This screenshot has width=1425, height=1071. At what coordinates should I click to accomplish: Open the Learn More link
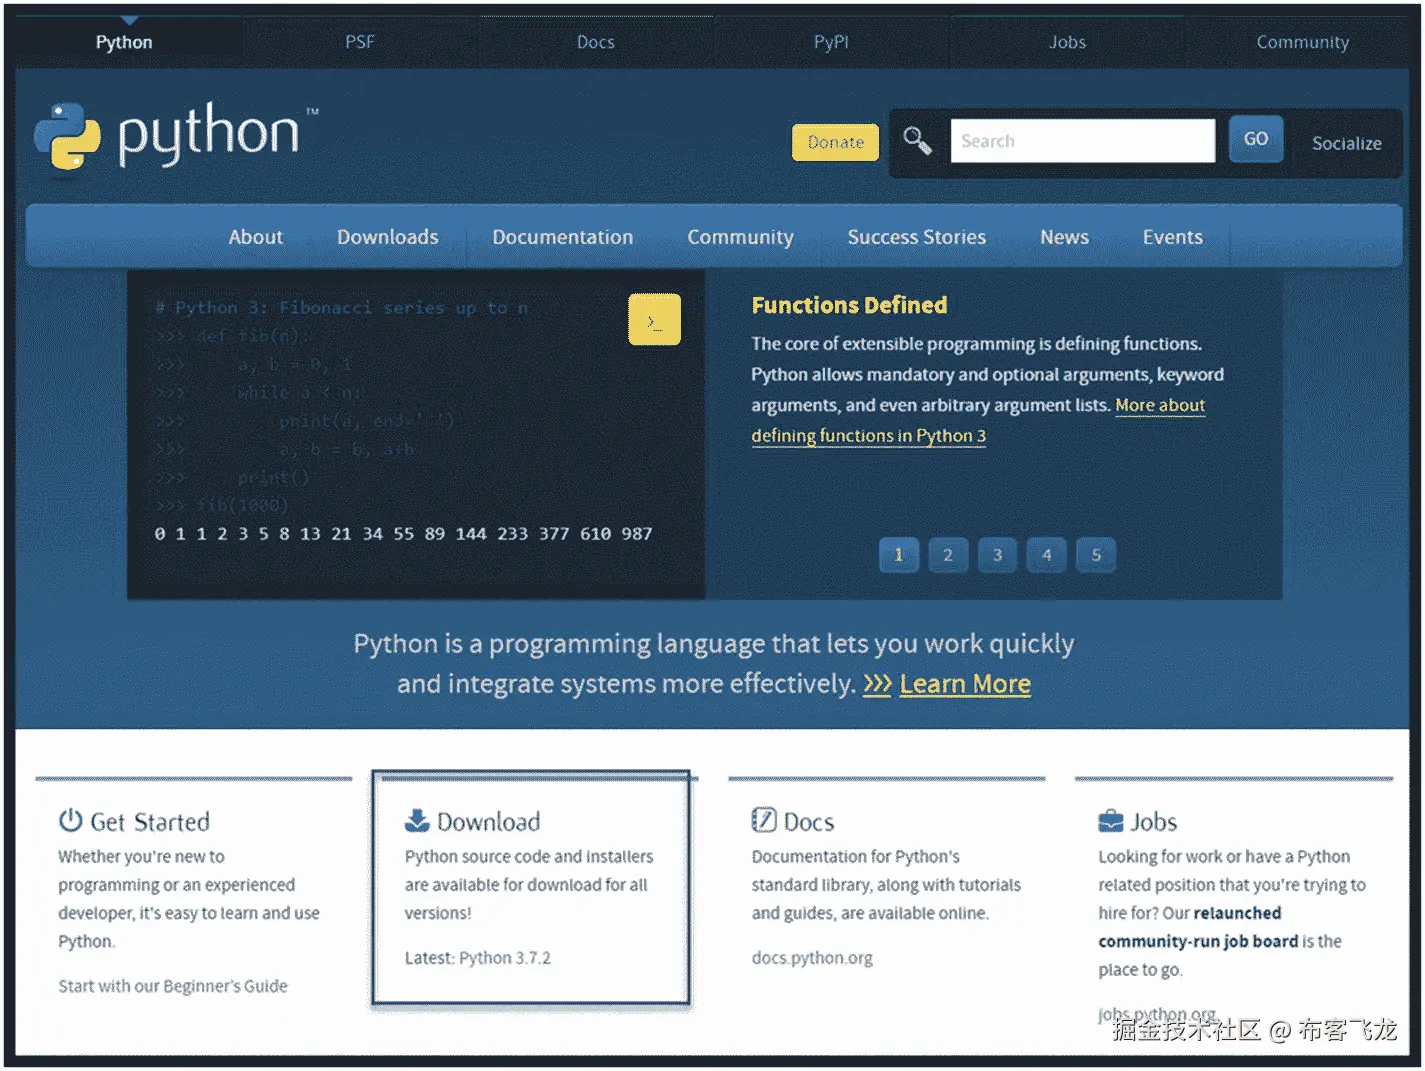coord(965,684)
